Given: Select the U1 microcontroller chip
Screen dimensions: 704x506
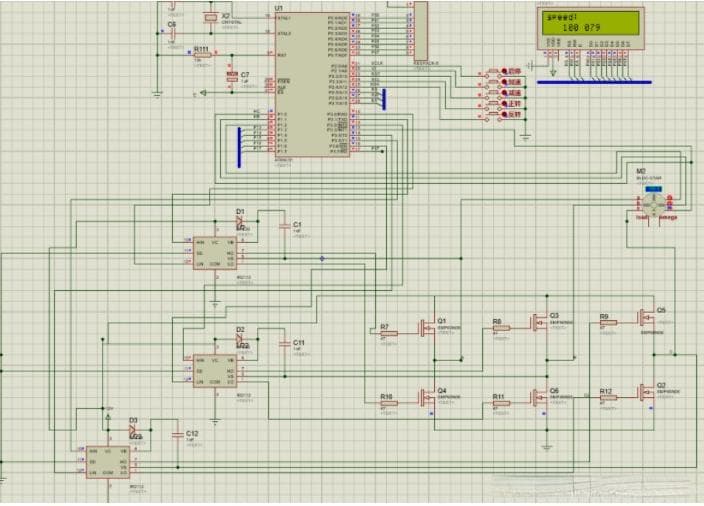Looking at the screenshot, I should pyautogui.click(x=312, y=85).
